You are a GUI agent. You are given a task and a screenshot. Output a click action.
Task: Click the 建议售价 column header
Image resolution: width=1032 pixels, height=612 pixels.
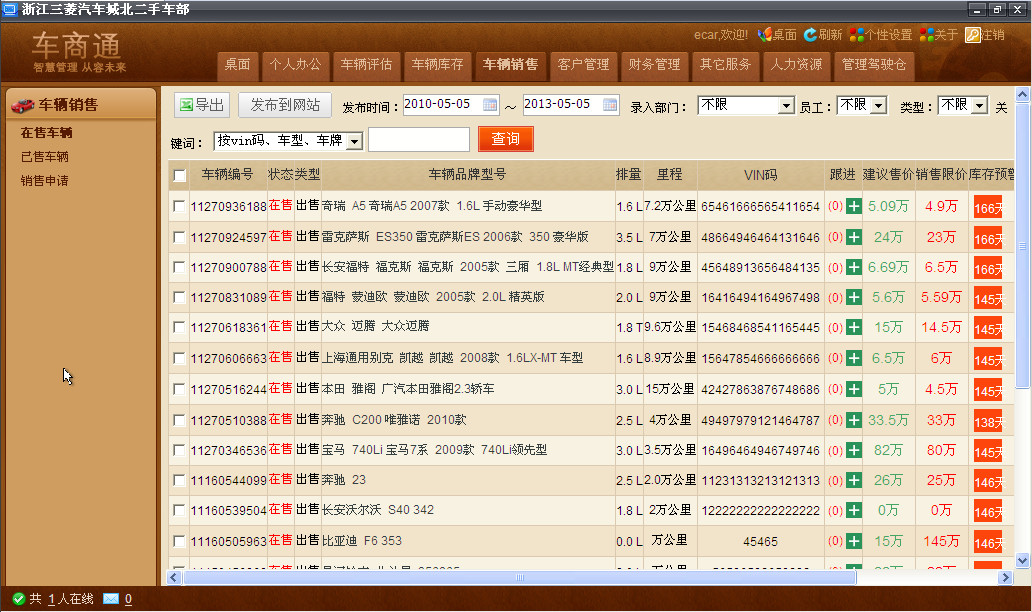(888, 174)
